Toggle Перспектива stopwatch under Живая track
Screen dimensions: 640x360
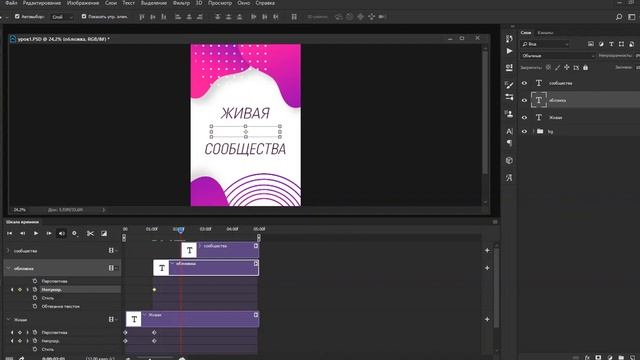[x=35, y=332]
